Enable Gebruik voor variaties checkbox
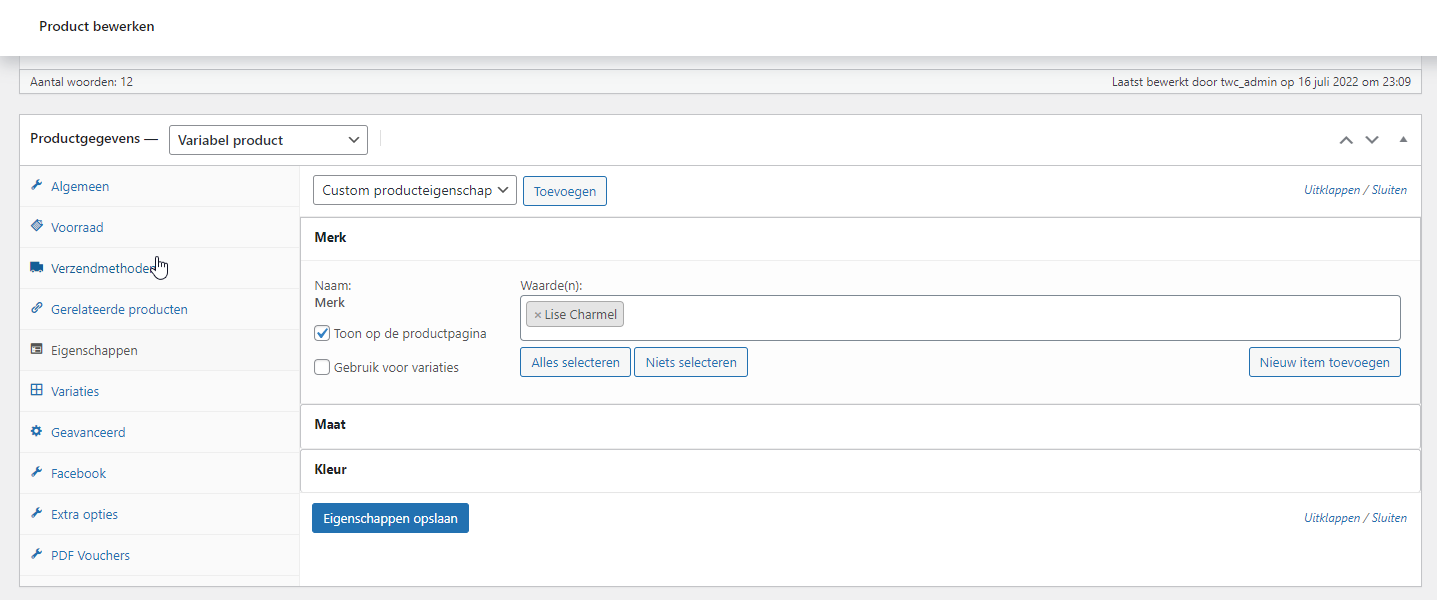The image size is (1437, 600). 322,367
